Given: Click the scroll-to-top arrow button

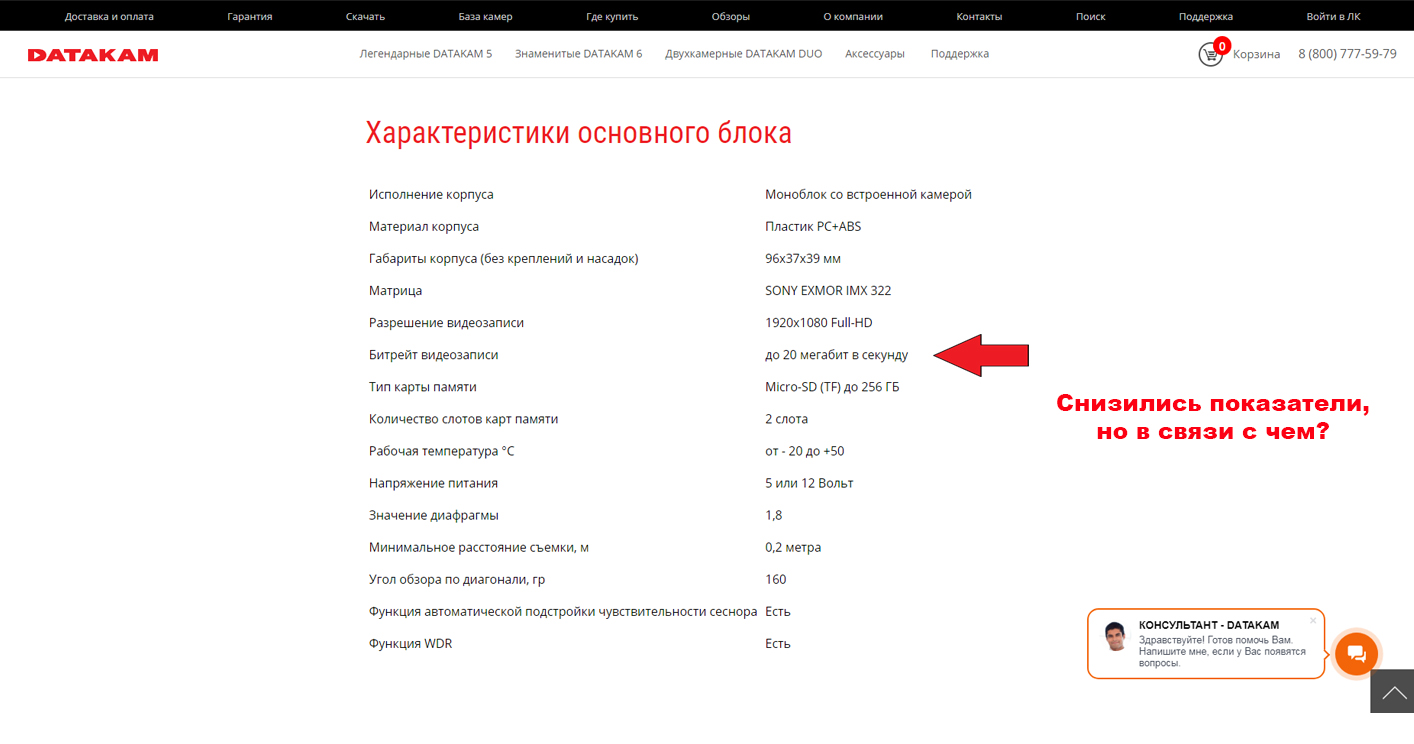Looking at the screenshot, I should [1393, 692].
